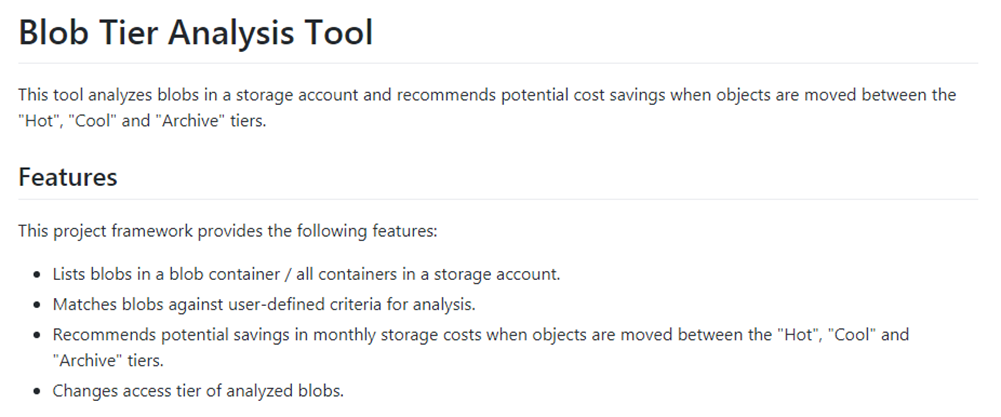Click the word "Archive" in the intro paragraph

(x=190, y=120)
